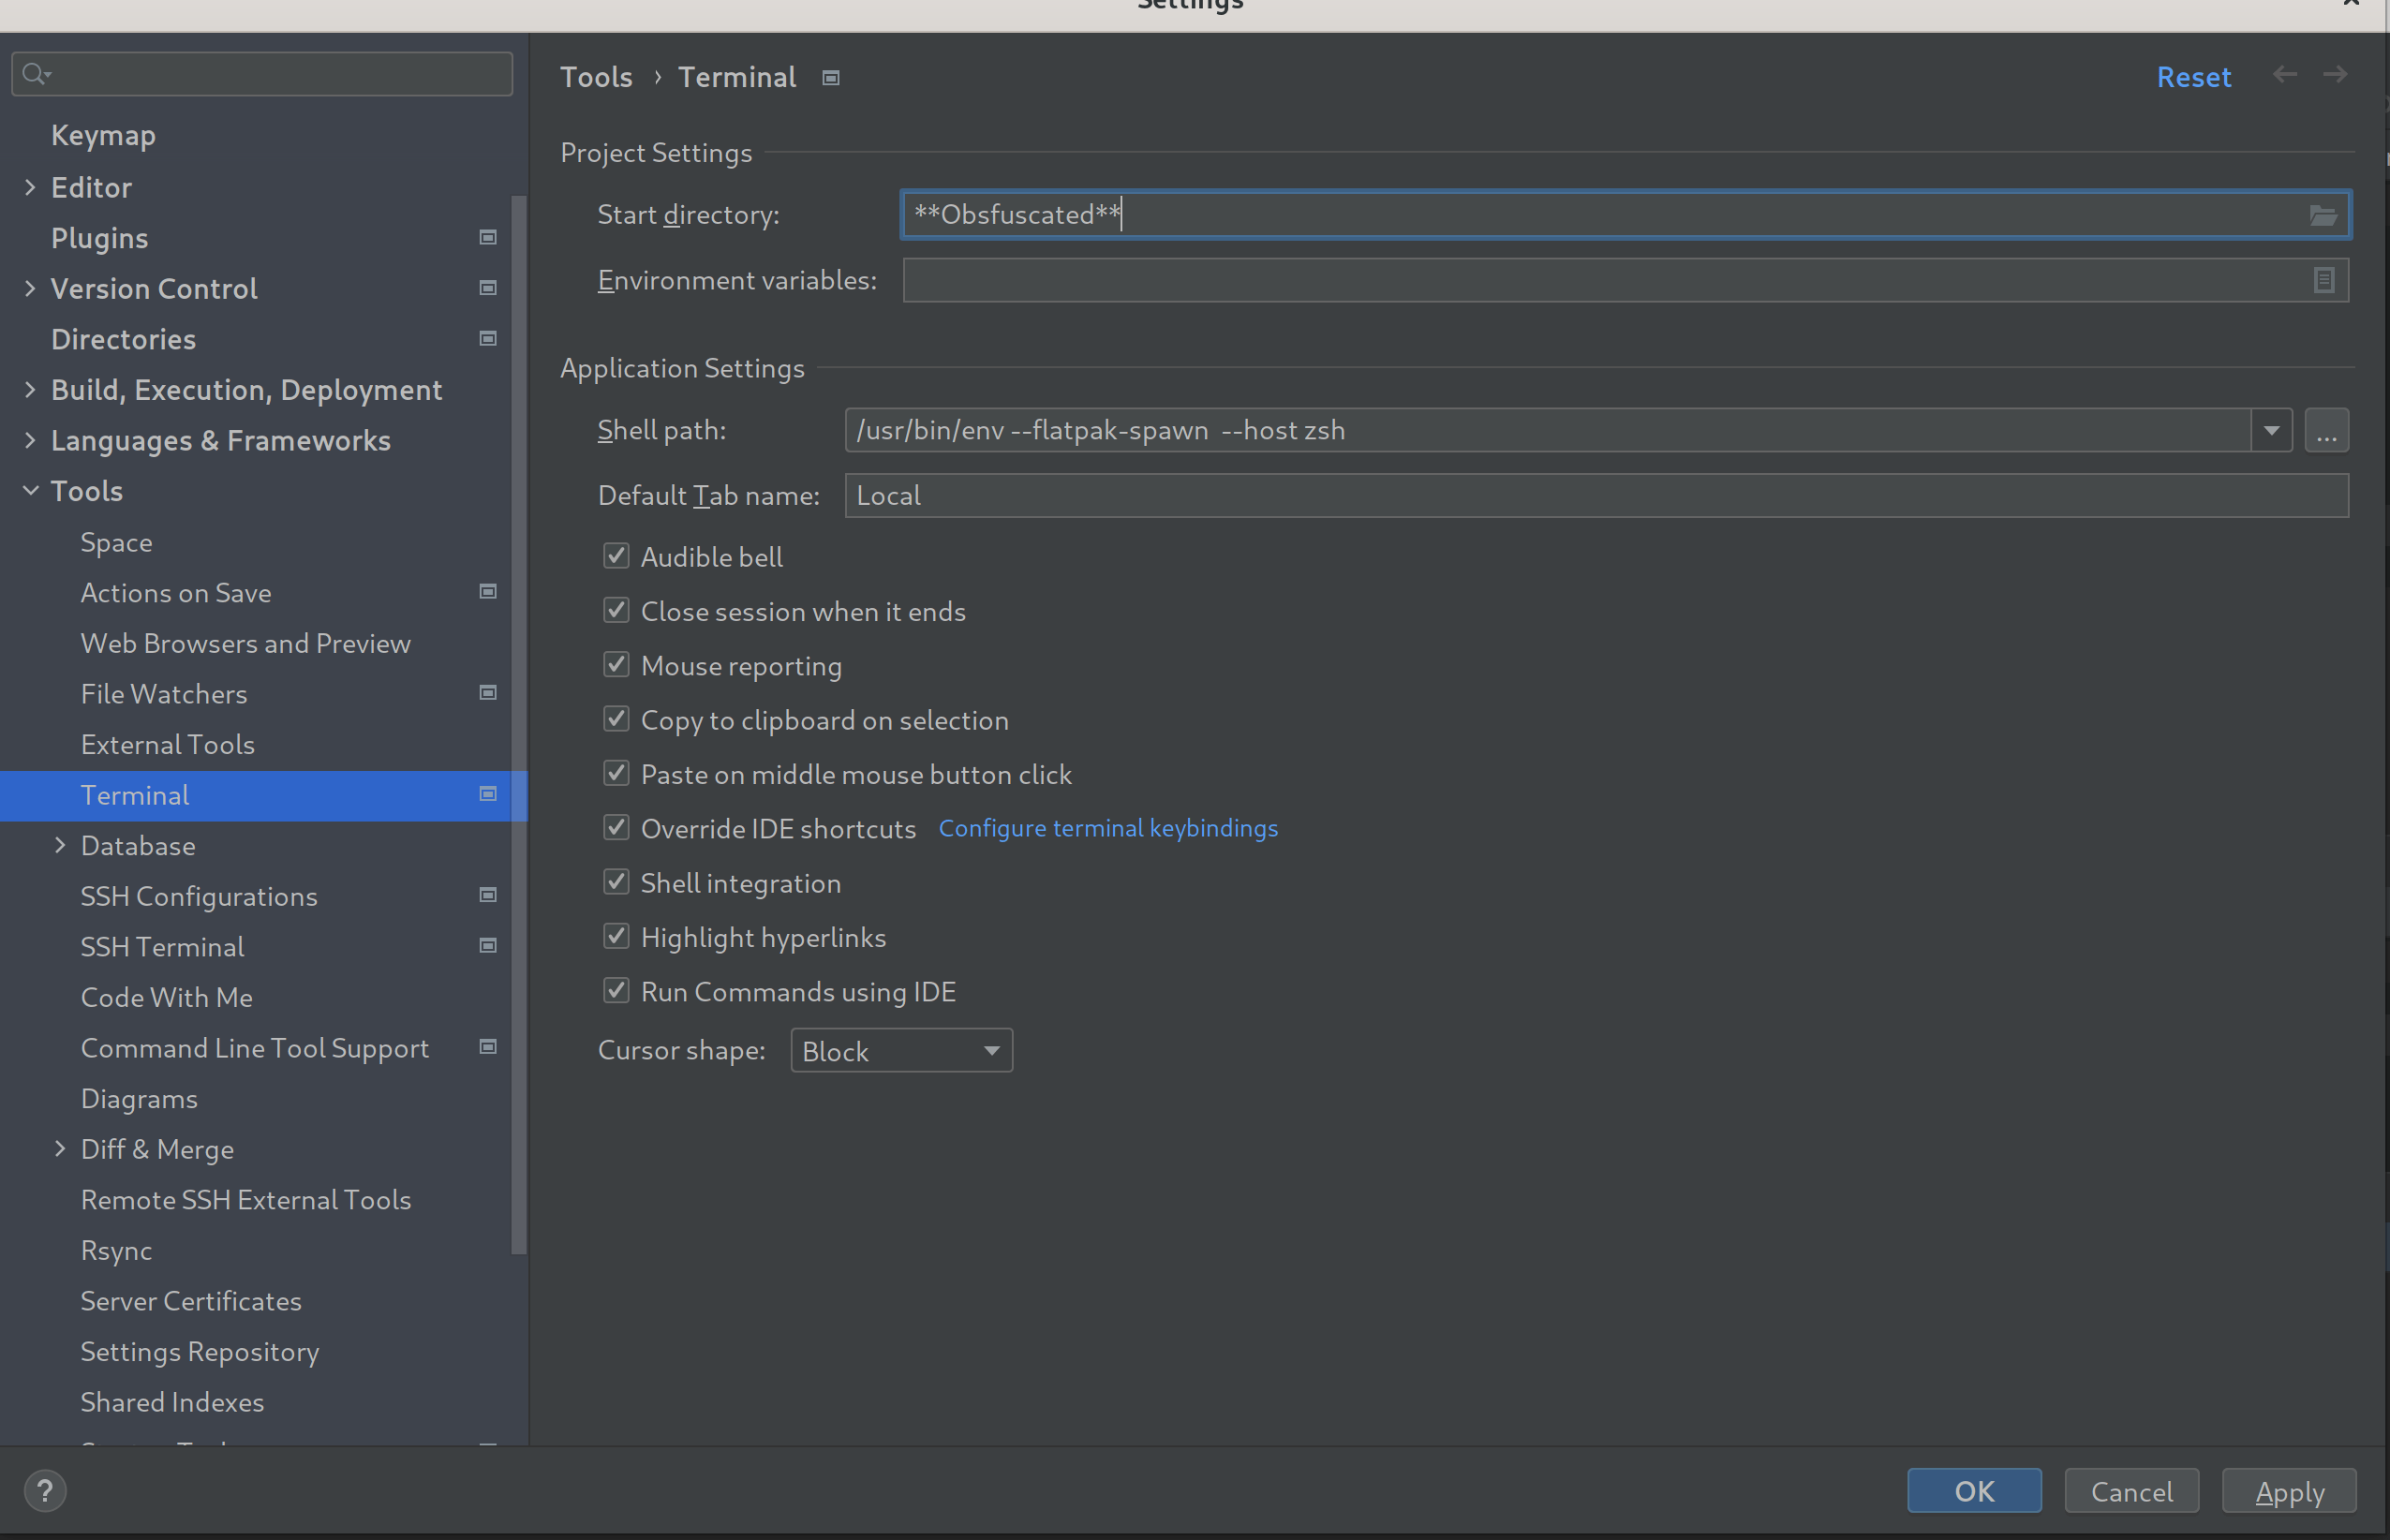Click the forward navigation arrow
This screenshot has height=1540, width=2390.
tap(2335, 75)
